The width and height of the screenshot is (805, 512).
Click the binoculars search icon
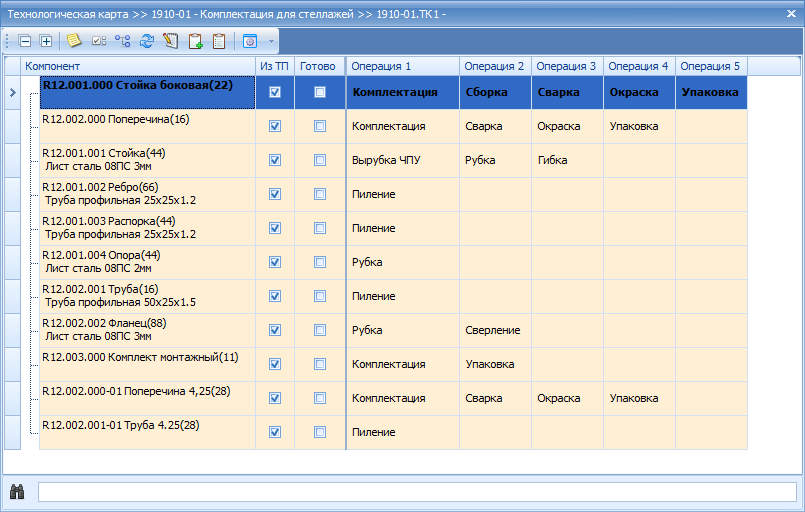pyautogui.click(x=17, y=491)
